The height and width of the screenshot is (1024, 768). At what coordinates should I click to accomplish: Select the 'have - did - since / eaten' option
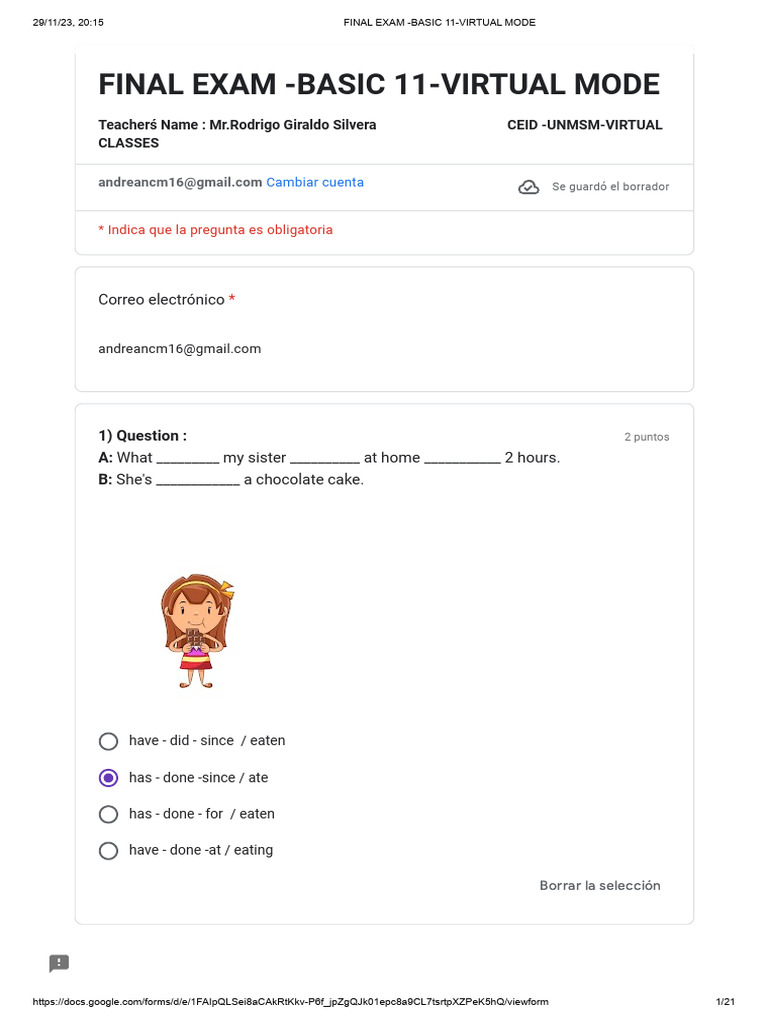coord(109,741)
